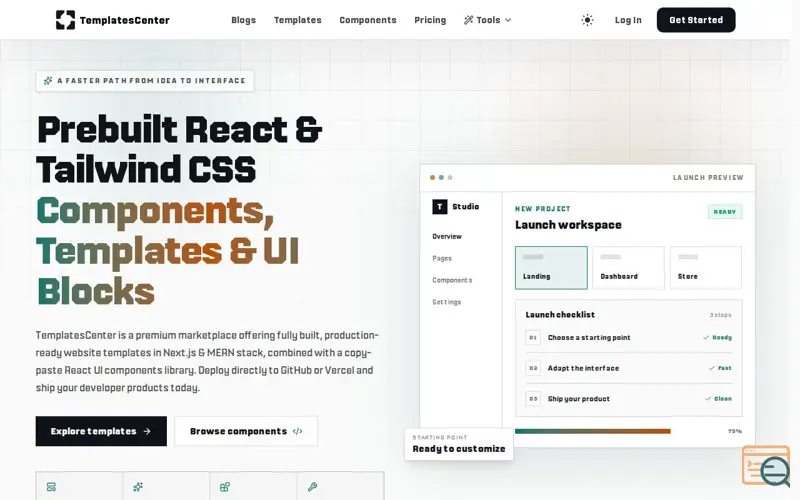800x500 pixels.
Task: Select the Dashboard project card
Action: click(629, 268)
